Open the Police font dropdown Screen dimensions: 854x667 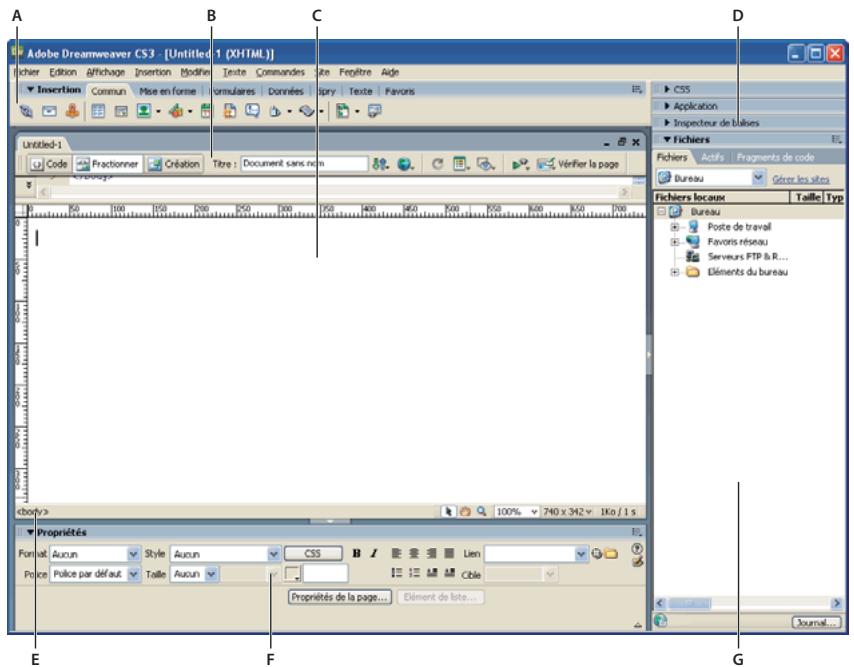coord(133,574)
